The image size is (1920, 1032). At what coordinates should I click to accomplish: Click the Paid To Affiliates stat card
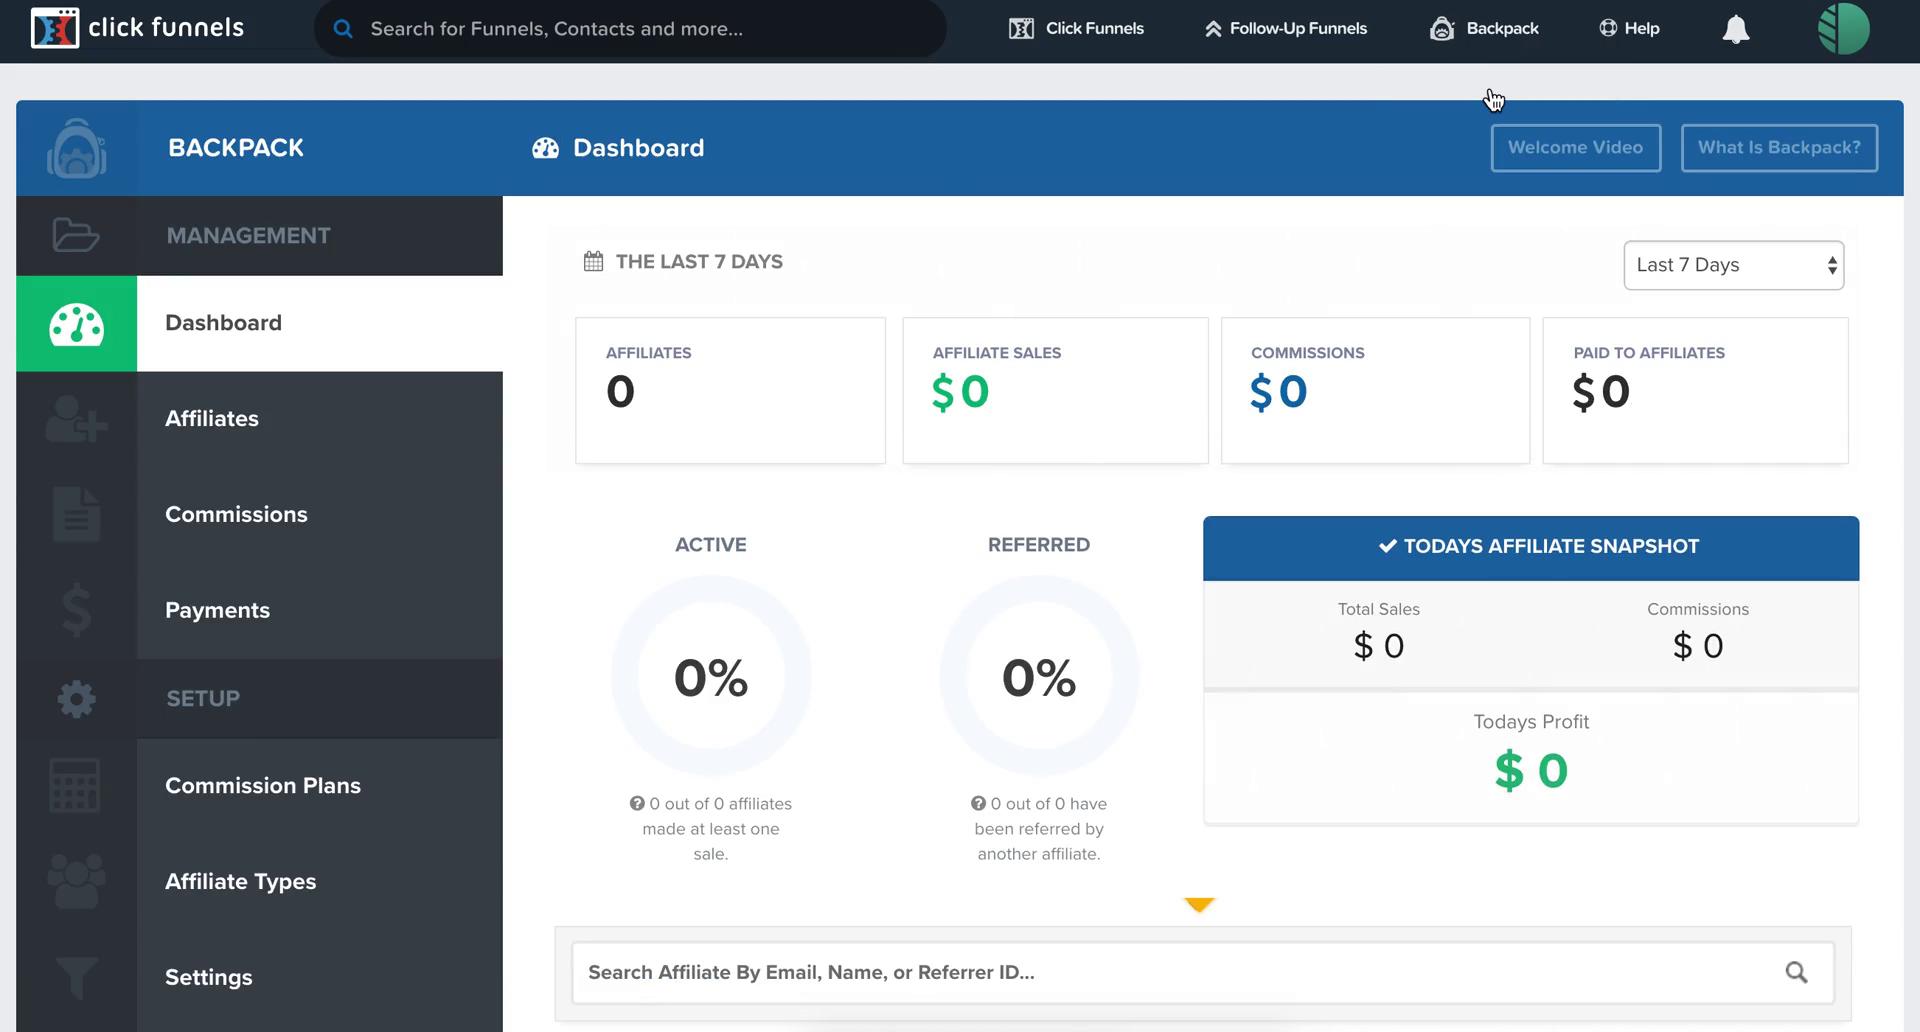coord(1695,391)
